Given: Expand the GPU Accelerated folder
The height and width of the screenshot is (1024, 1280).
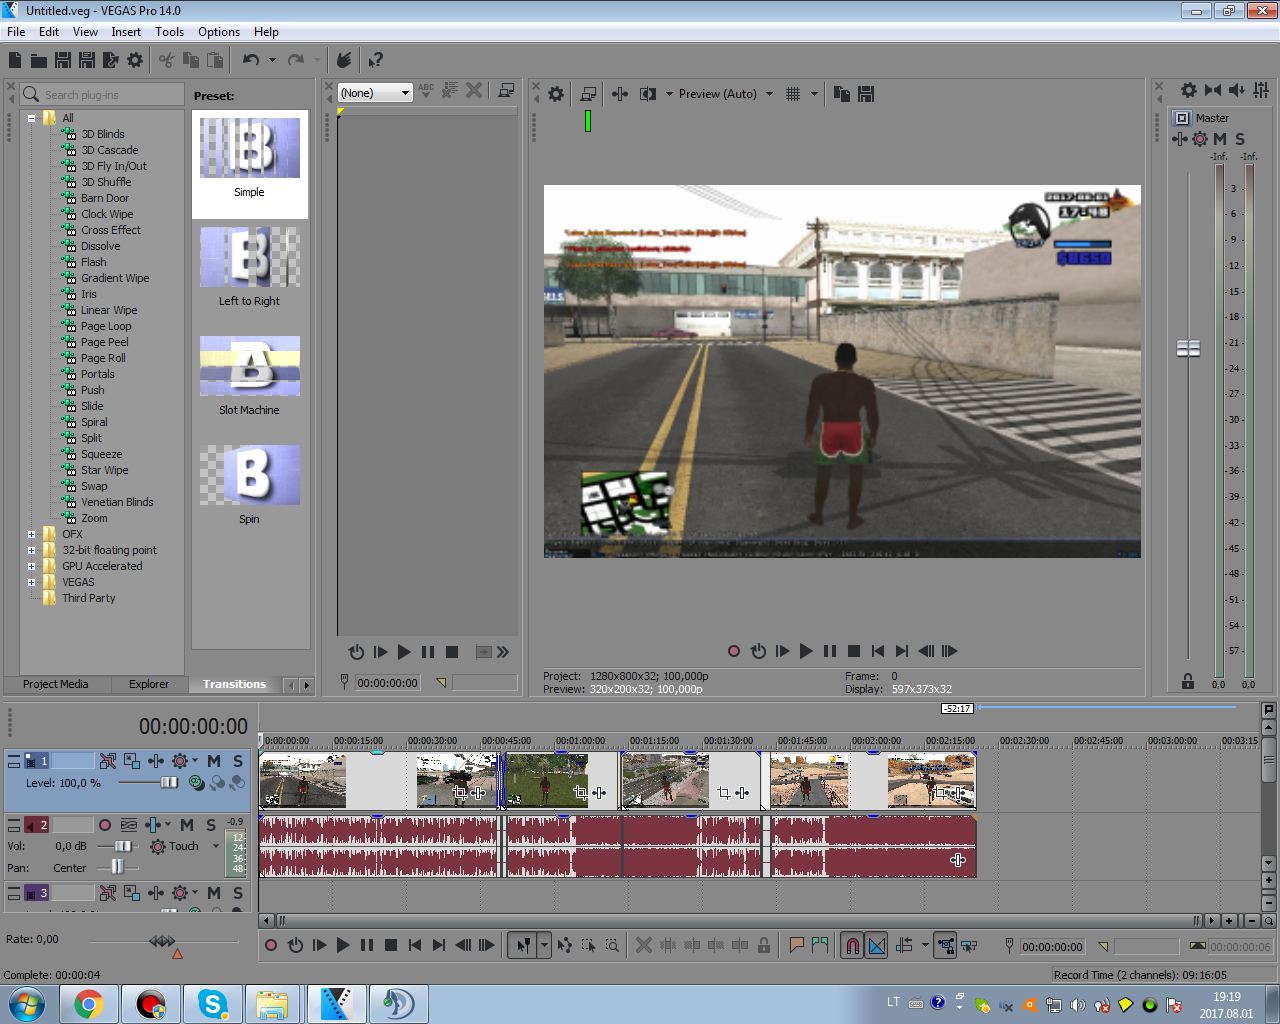Looking at the screenshot, I should 31,566.
